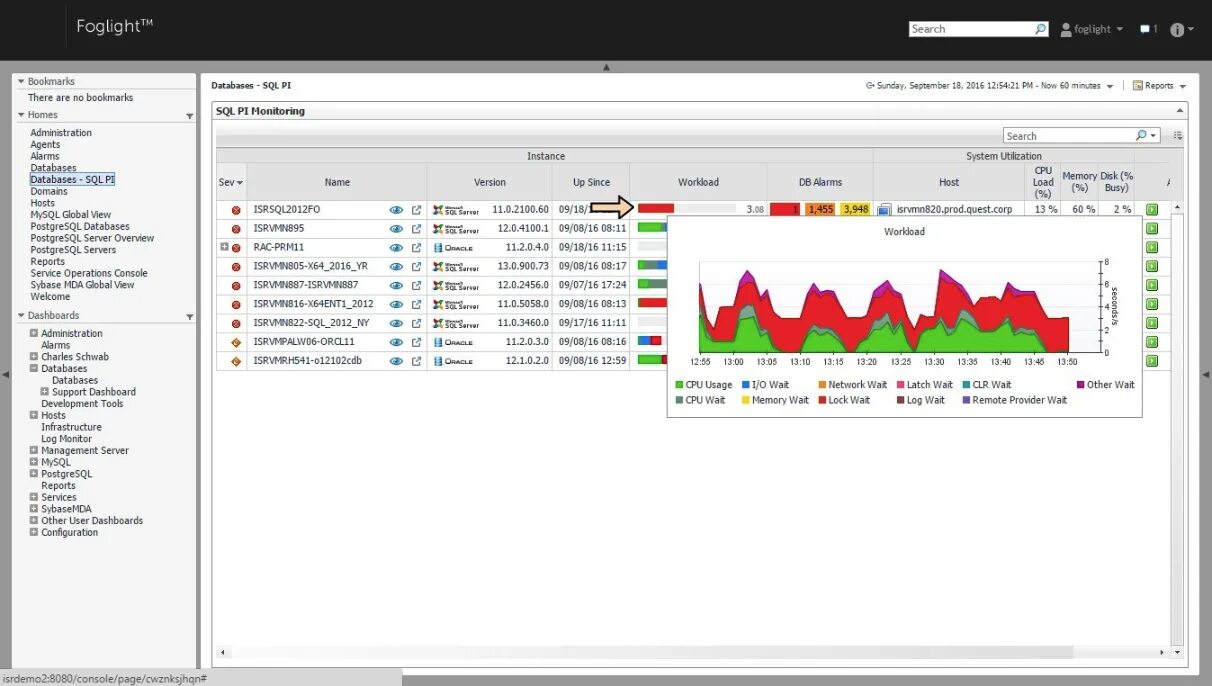The width and height of the screenshot is (1212, 686).
Task: Click the green status icon in ISRVMRH541-o12102cdb row
Action: 1152,361
